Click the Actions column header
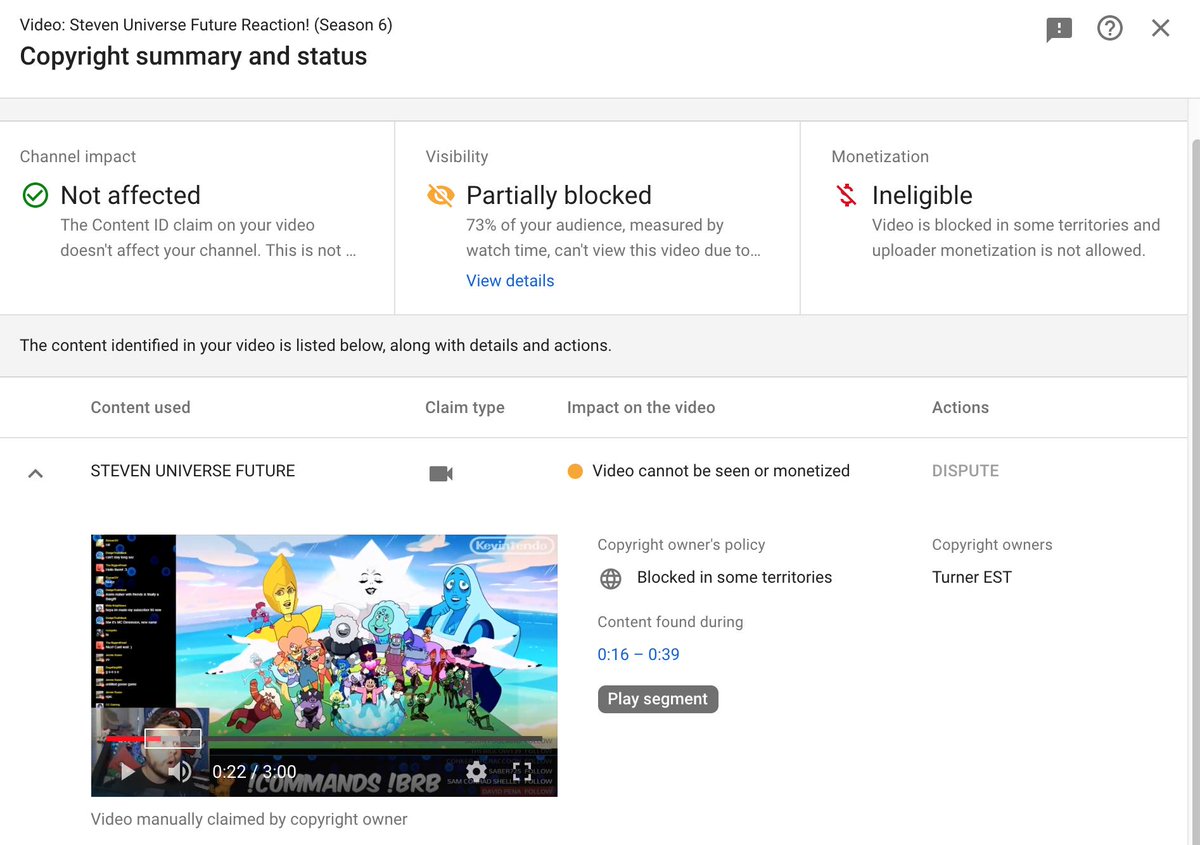1200x845 pixels. click(960, 407)
